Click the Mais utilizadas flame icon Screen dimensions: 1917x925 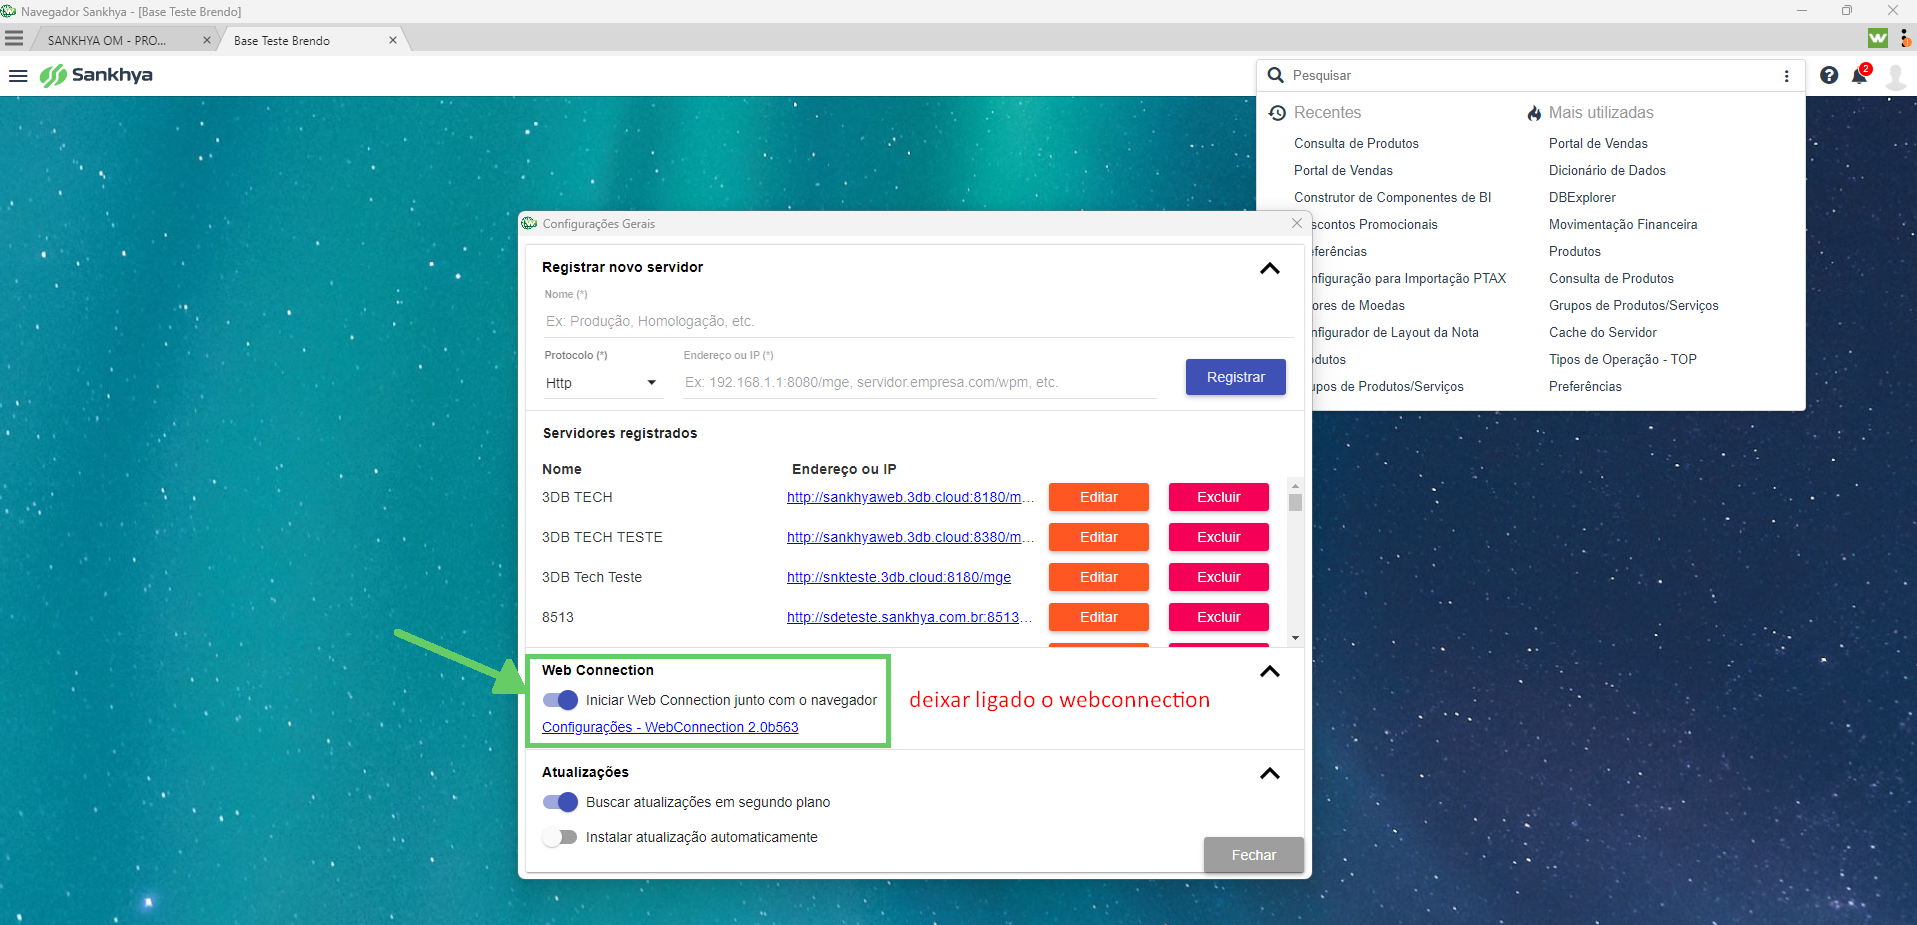1534,113
